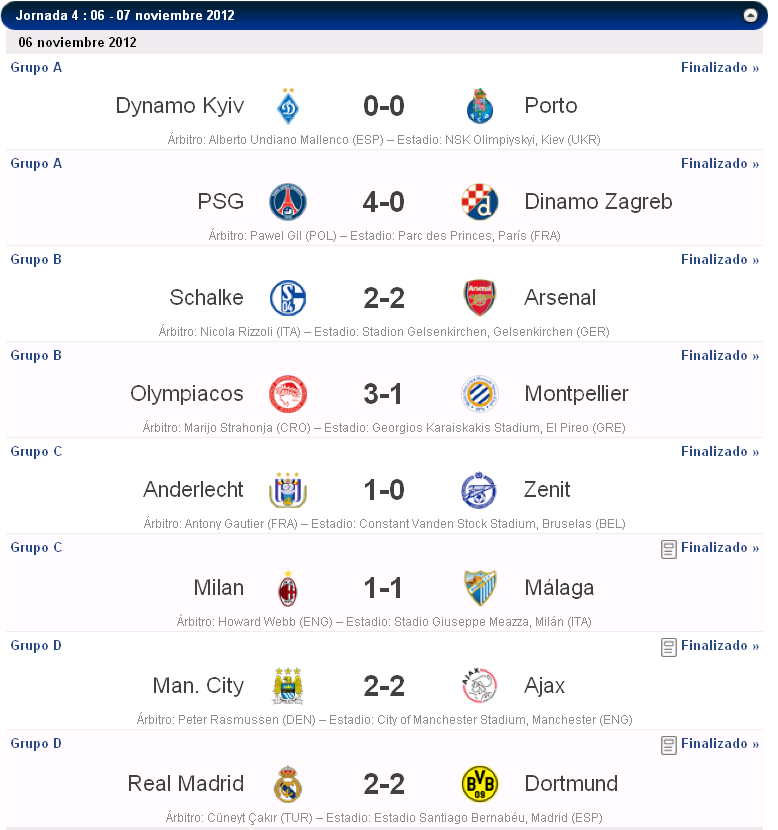
Task: Open match report icon for Milan–Málaga
Action: pos(669,549)
